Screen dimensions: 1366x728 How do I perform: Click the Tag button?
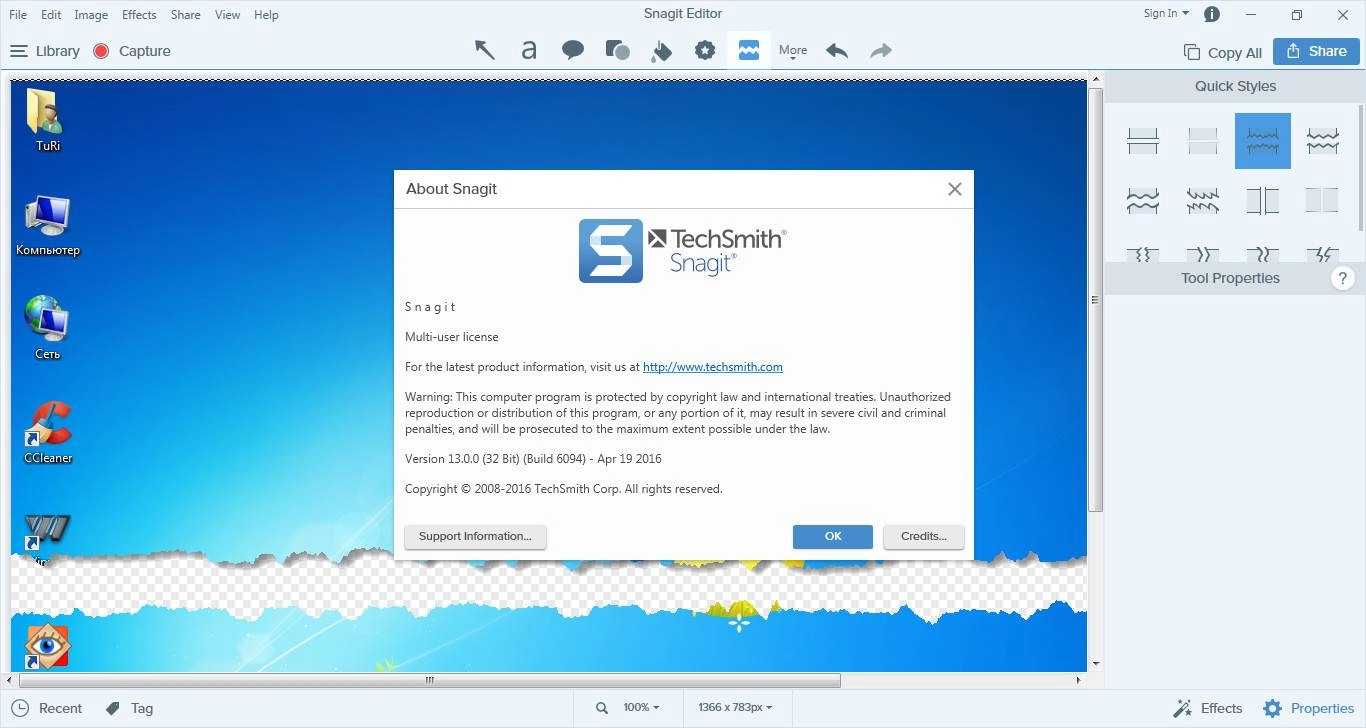(x=130, y=708)
